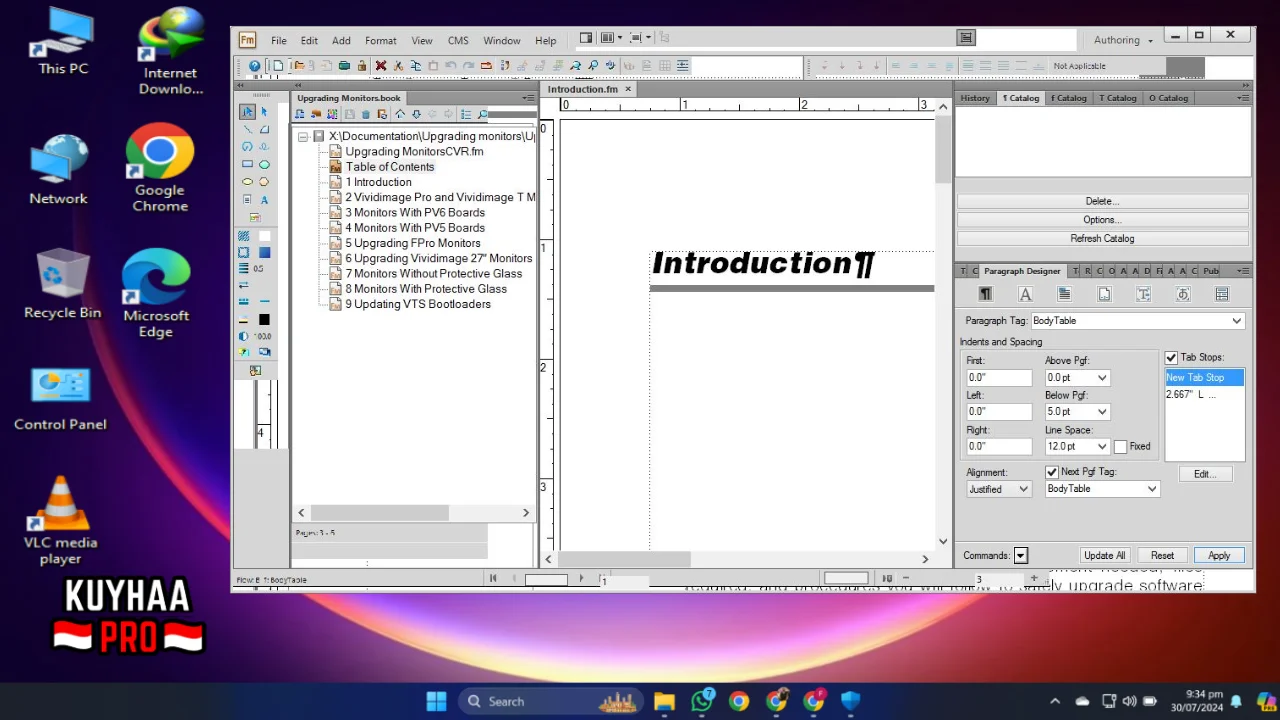The image size is (1280, 720).
Task: Toggle the Next Pgf Tag checkbox
Action: coord(1051,472)
